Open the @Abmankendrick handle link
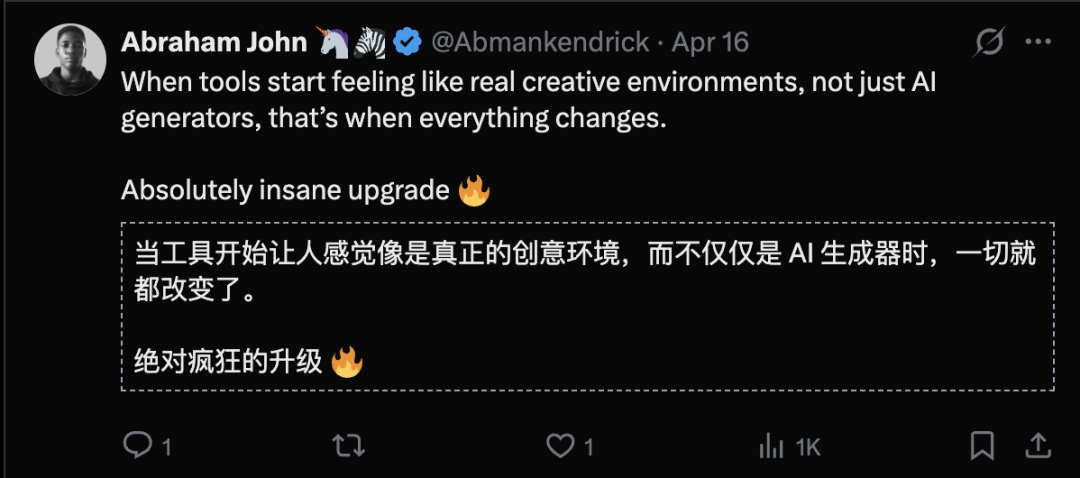This screenshot has width=1080, height=478. [x=539, y=43]
